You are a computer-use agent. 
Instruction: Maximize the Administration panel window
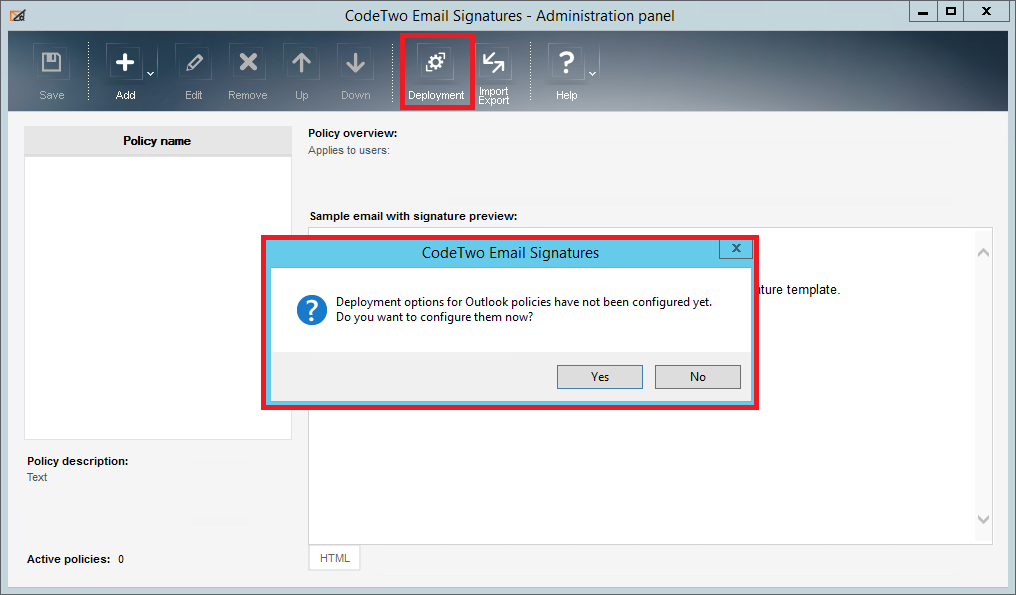[951, 12]
